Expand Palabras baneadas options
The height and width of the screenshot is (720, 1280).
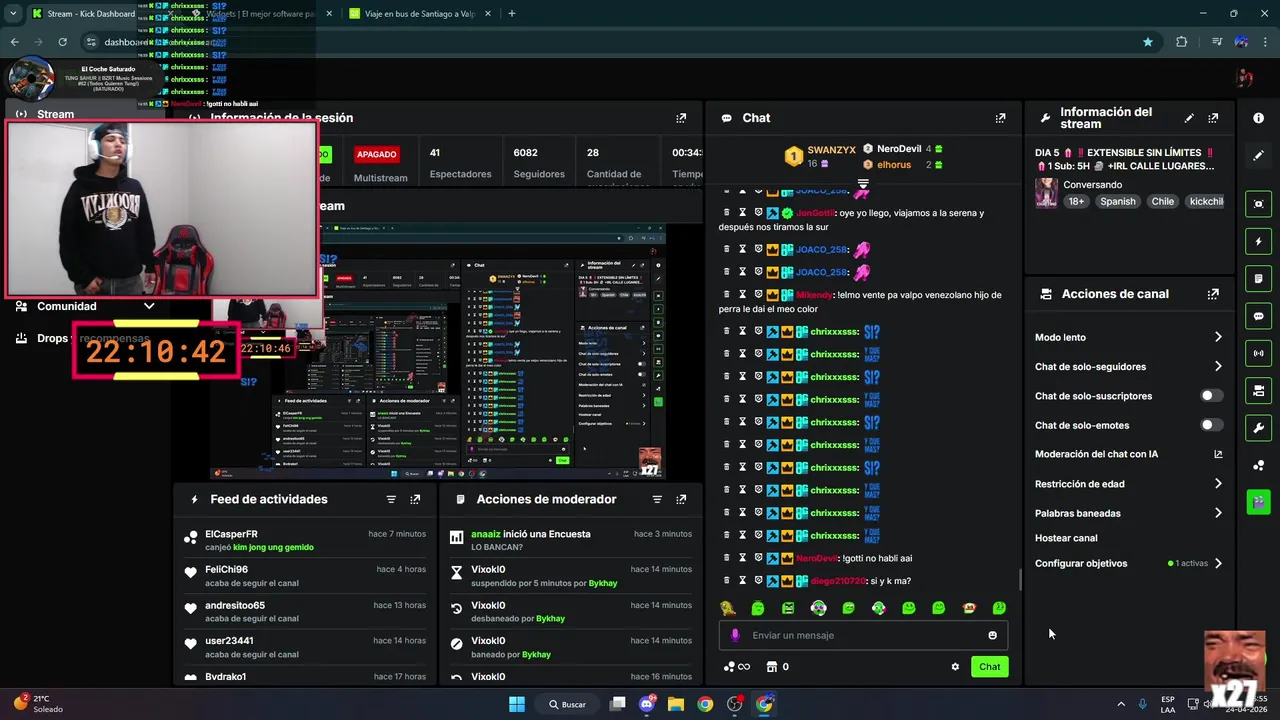[1218, 513]
